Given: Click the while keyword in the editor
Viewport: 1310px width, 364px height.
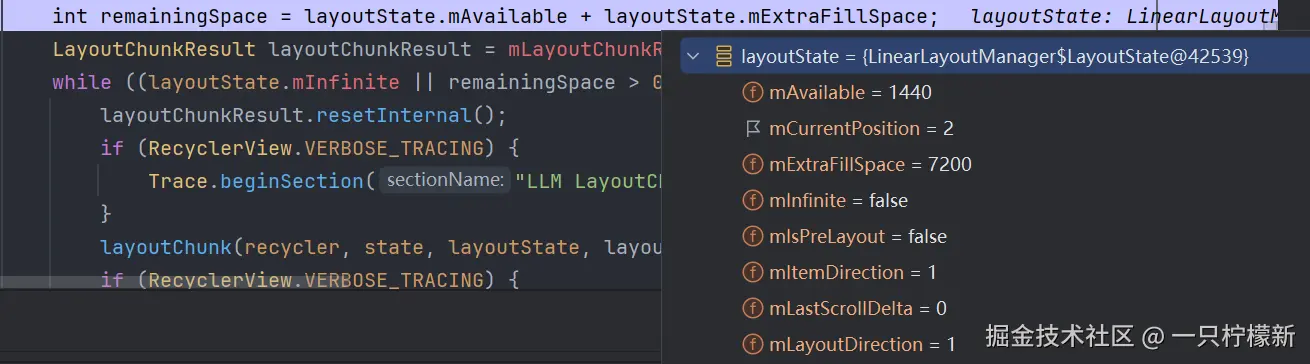Looking at the screenshot, I should coord(82,82).
